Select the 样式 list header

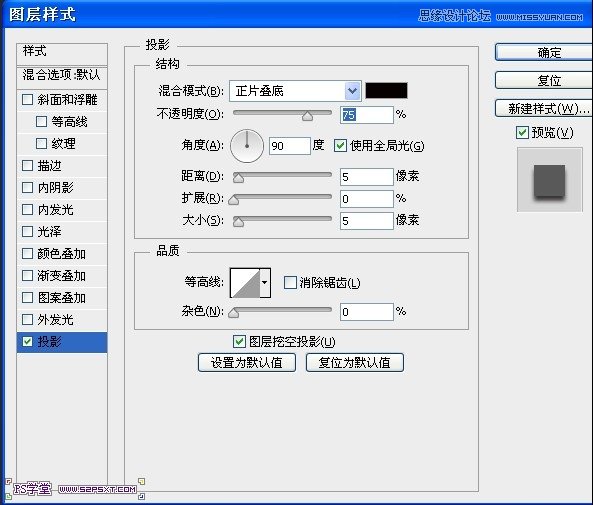62,54
